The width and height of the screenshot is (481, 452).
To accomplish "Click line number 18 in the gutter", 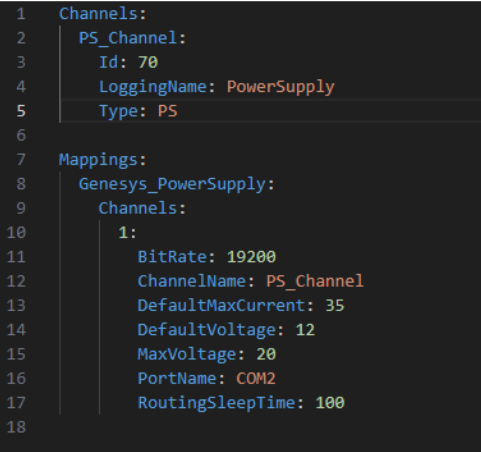I will coord(16,427).
